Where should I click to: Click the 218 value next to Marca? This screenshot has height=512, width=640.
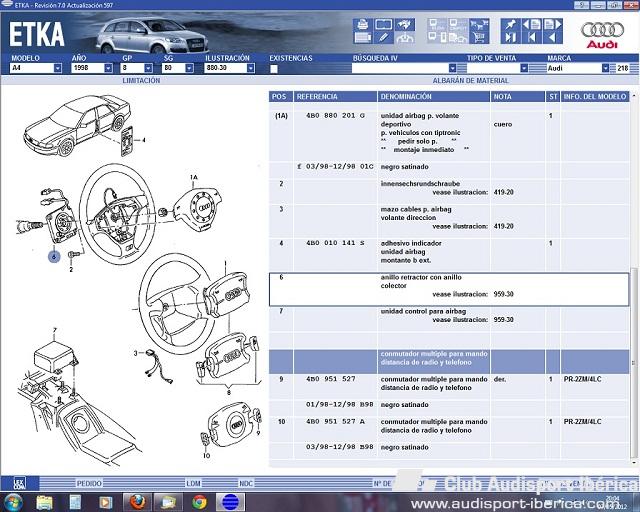pyautogui.click(x=623, y=68)
